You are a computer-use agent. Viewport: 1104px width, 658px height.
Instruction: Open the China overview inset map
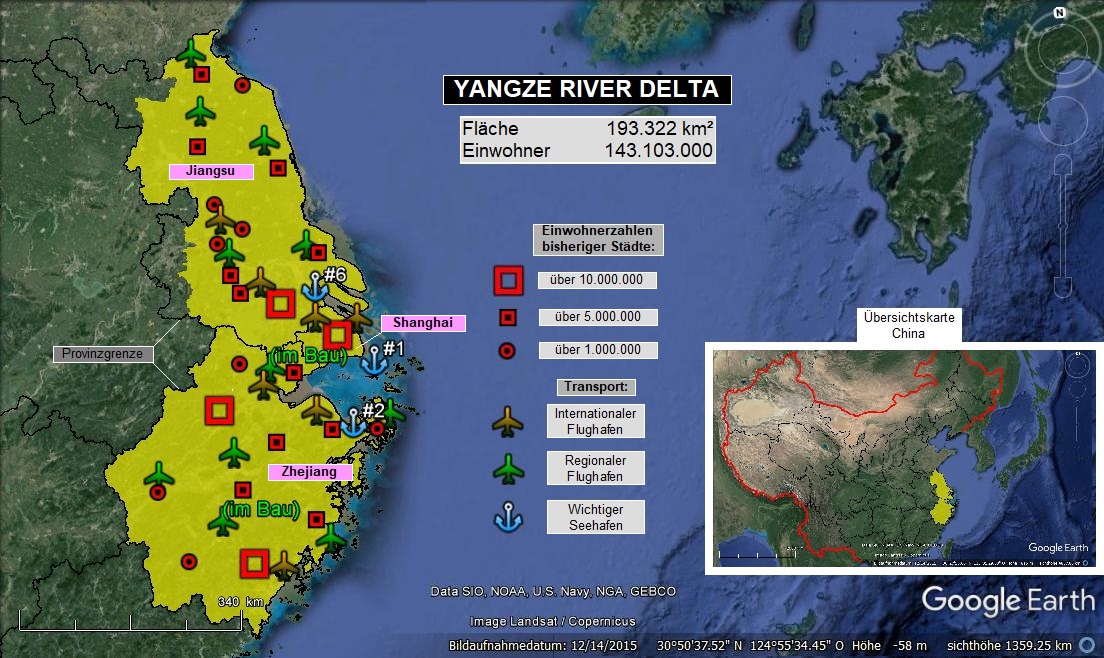tap(905, 457)
